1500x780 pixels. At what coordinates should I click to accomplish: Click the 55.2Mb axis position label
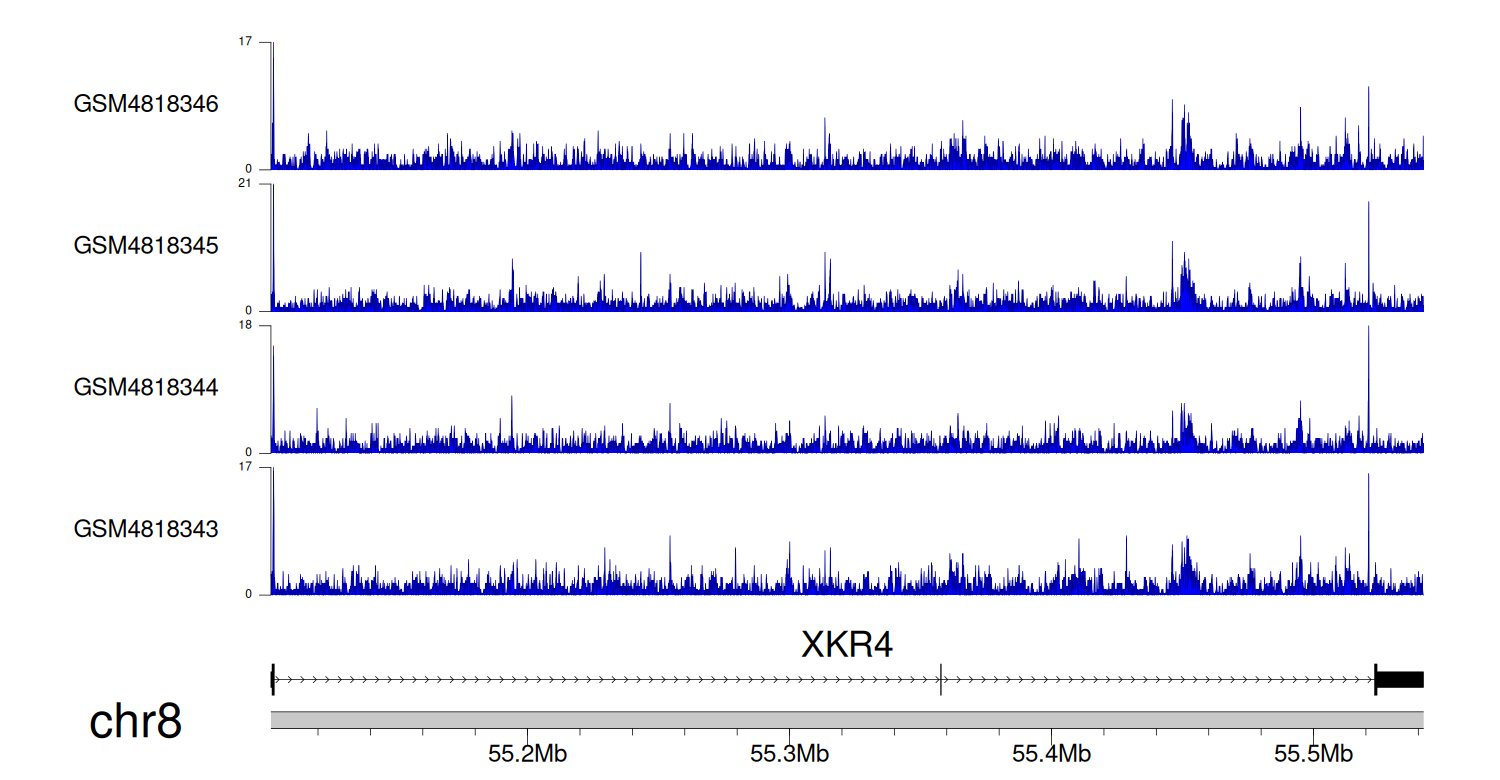[520, 753]
